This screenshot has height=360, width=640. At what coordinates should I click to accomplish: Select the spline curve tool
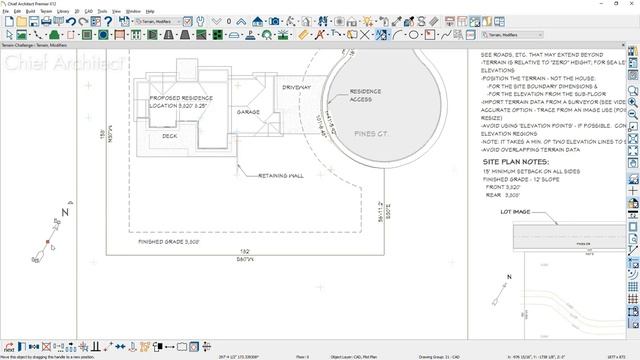coord(446,35)
